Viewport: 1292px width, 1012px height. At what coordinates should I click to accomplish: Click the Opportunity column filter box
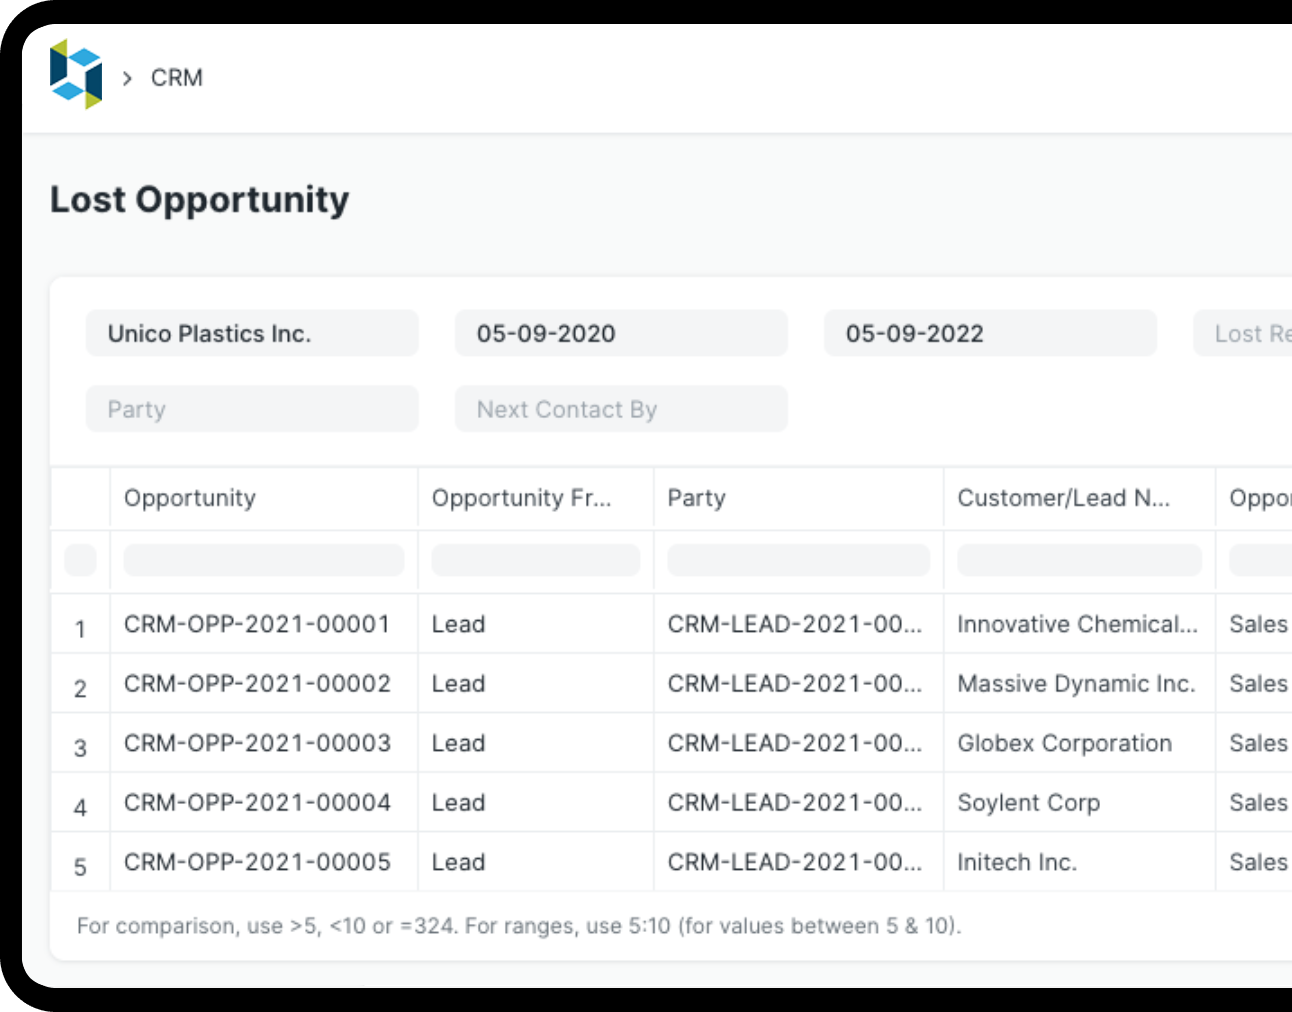tap(263, 560)
